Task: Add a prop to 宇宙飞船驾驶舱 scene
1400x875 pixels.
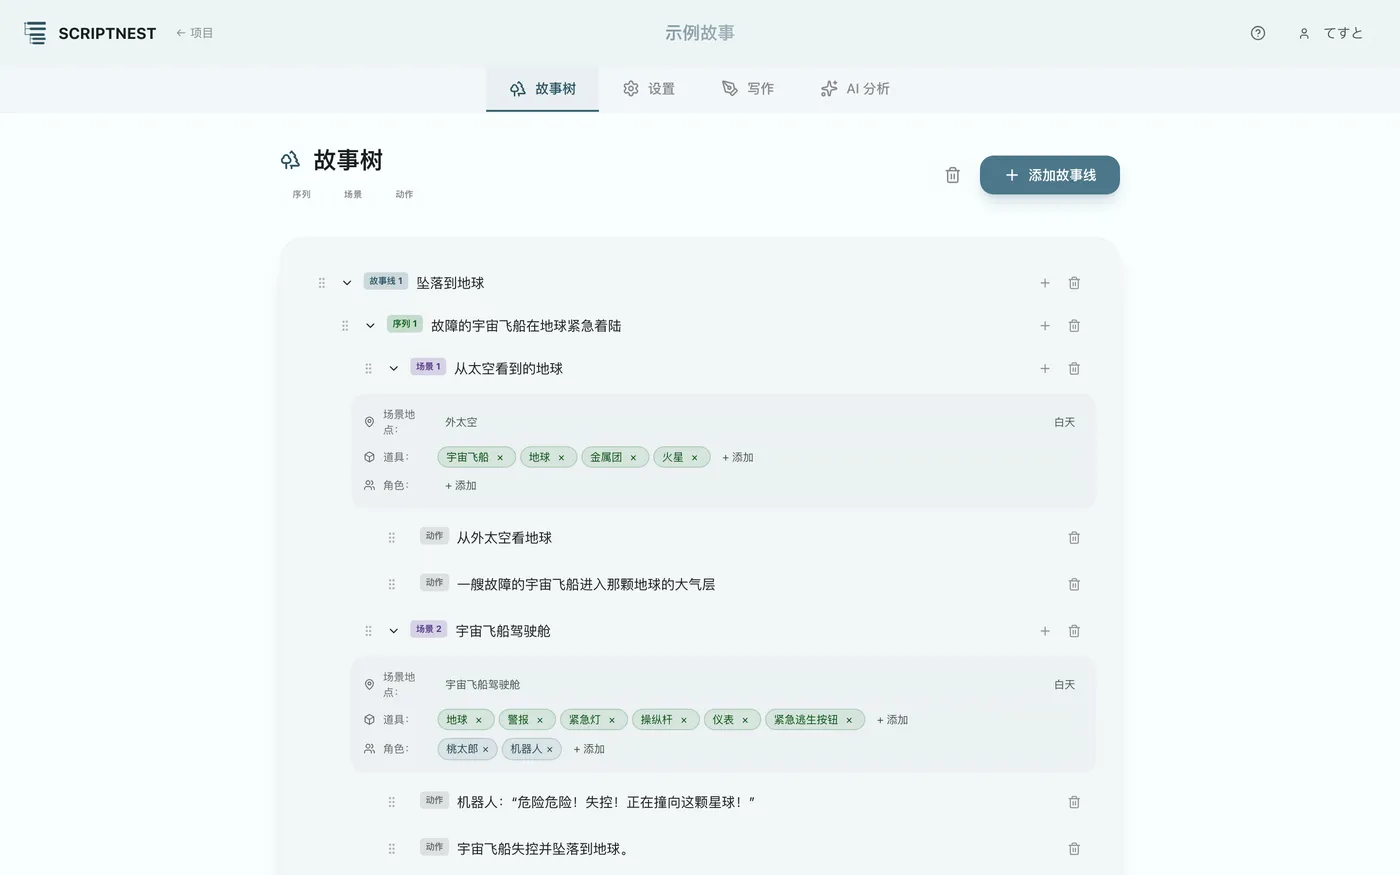Action: 892,720
